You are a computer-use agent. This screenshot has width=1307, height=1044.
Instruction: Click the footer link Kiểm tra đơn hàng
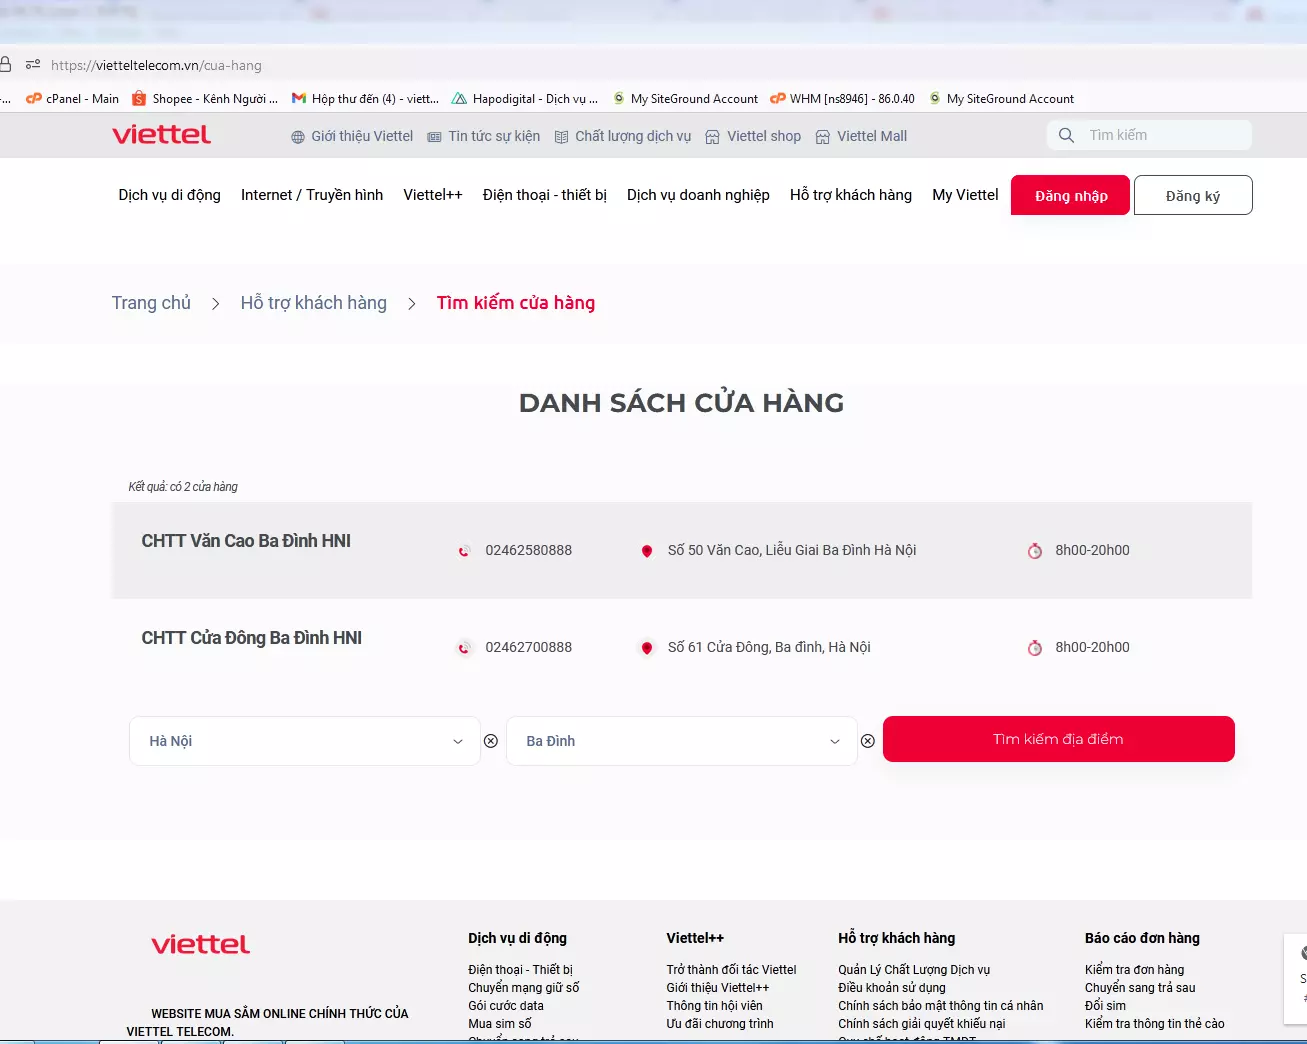tap(1134, 970)
